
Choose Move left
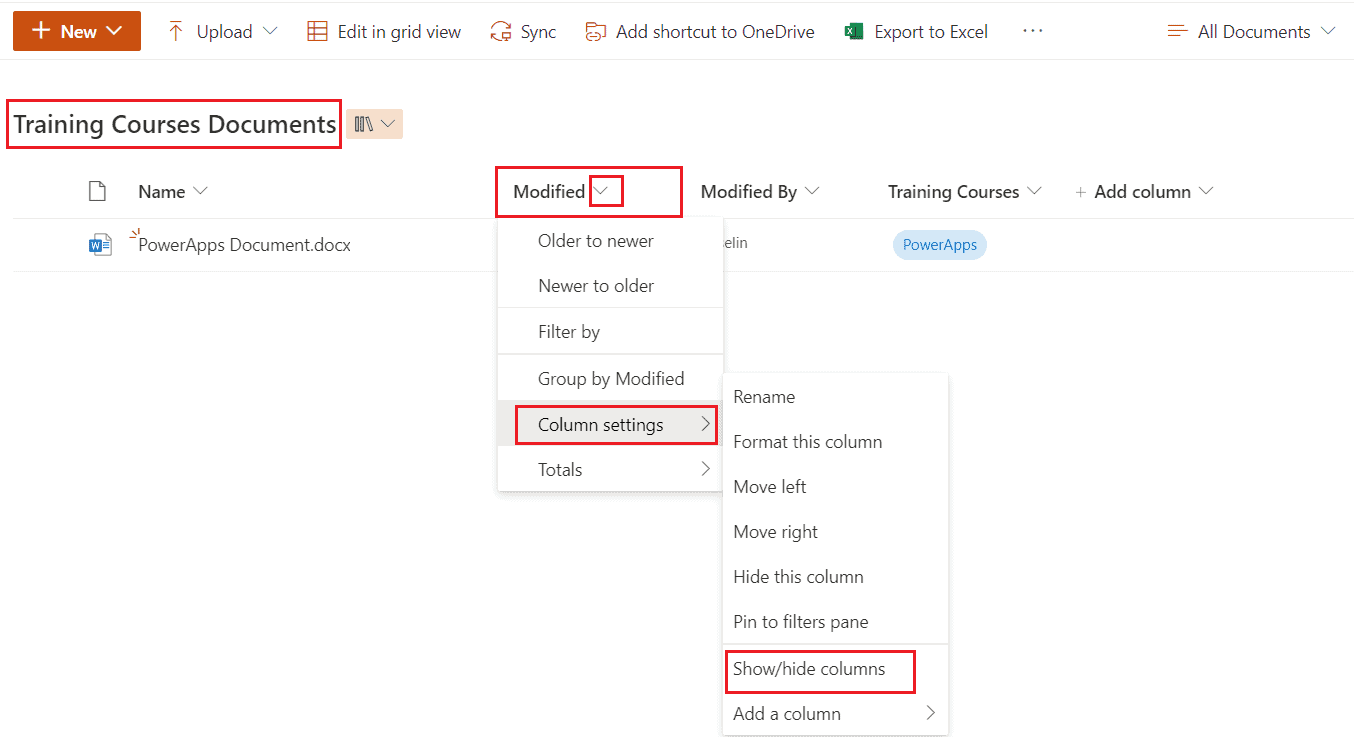(x=835, y=486)
